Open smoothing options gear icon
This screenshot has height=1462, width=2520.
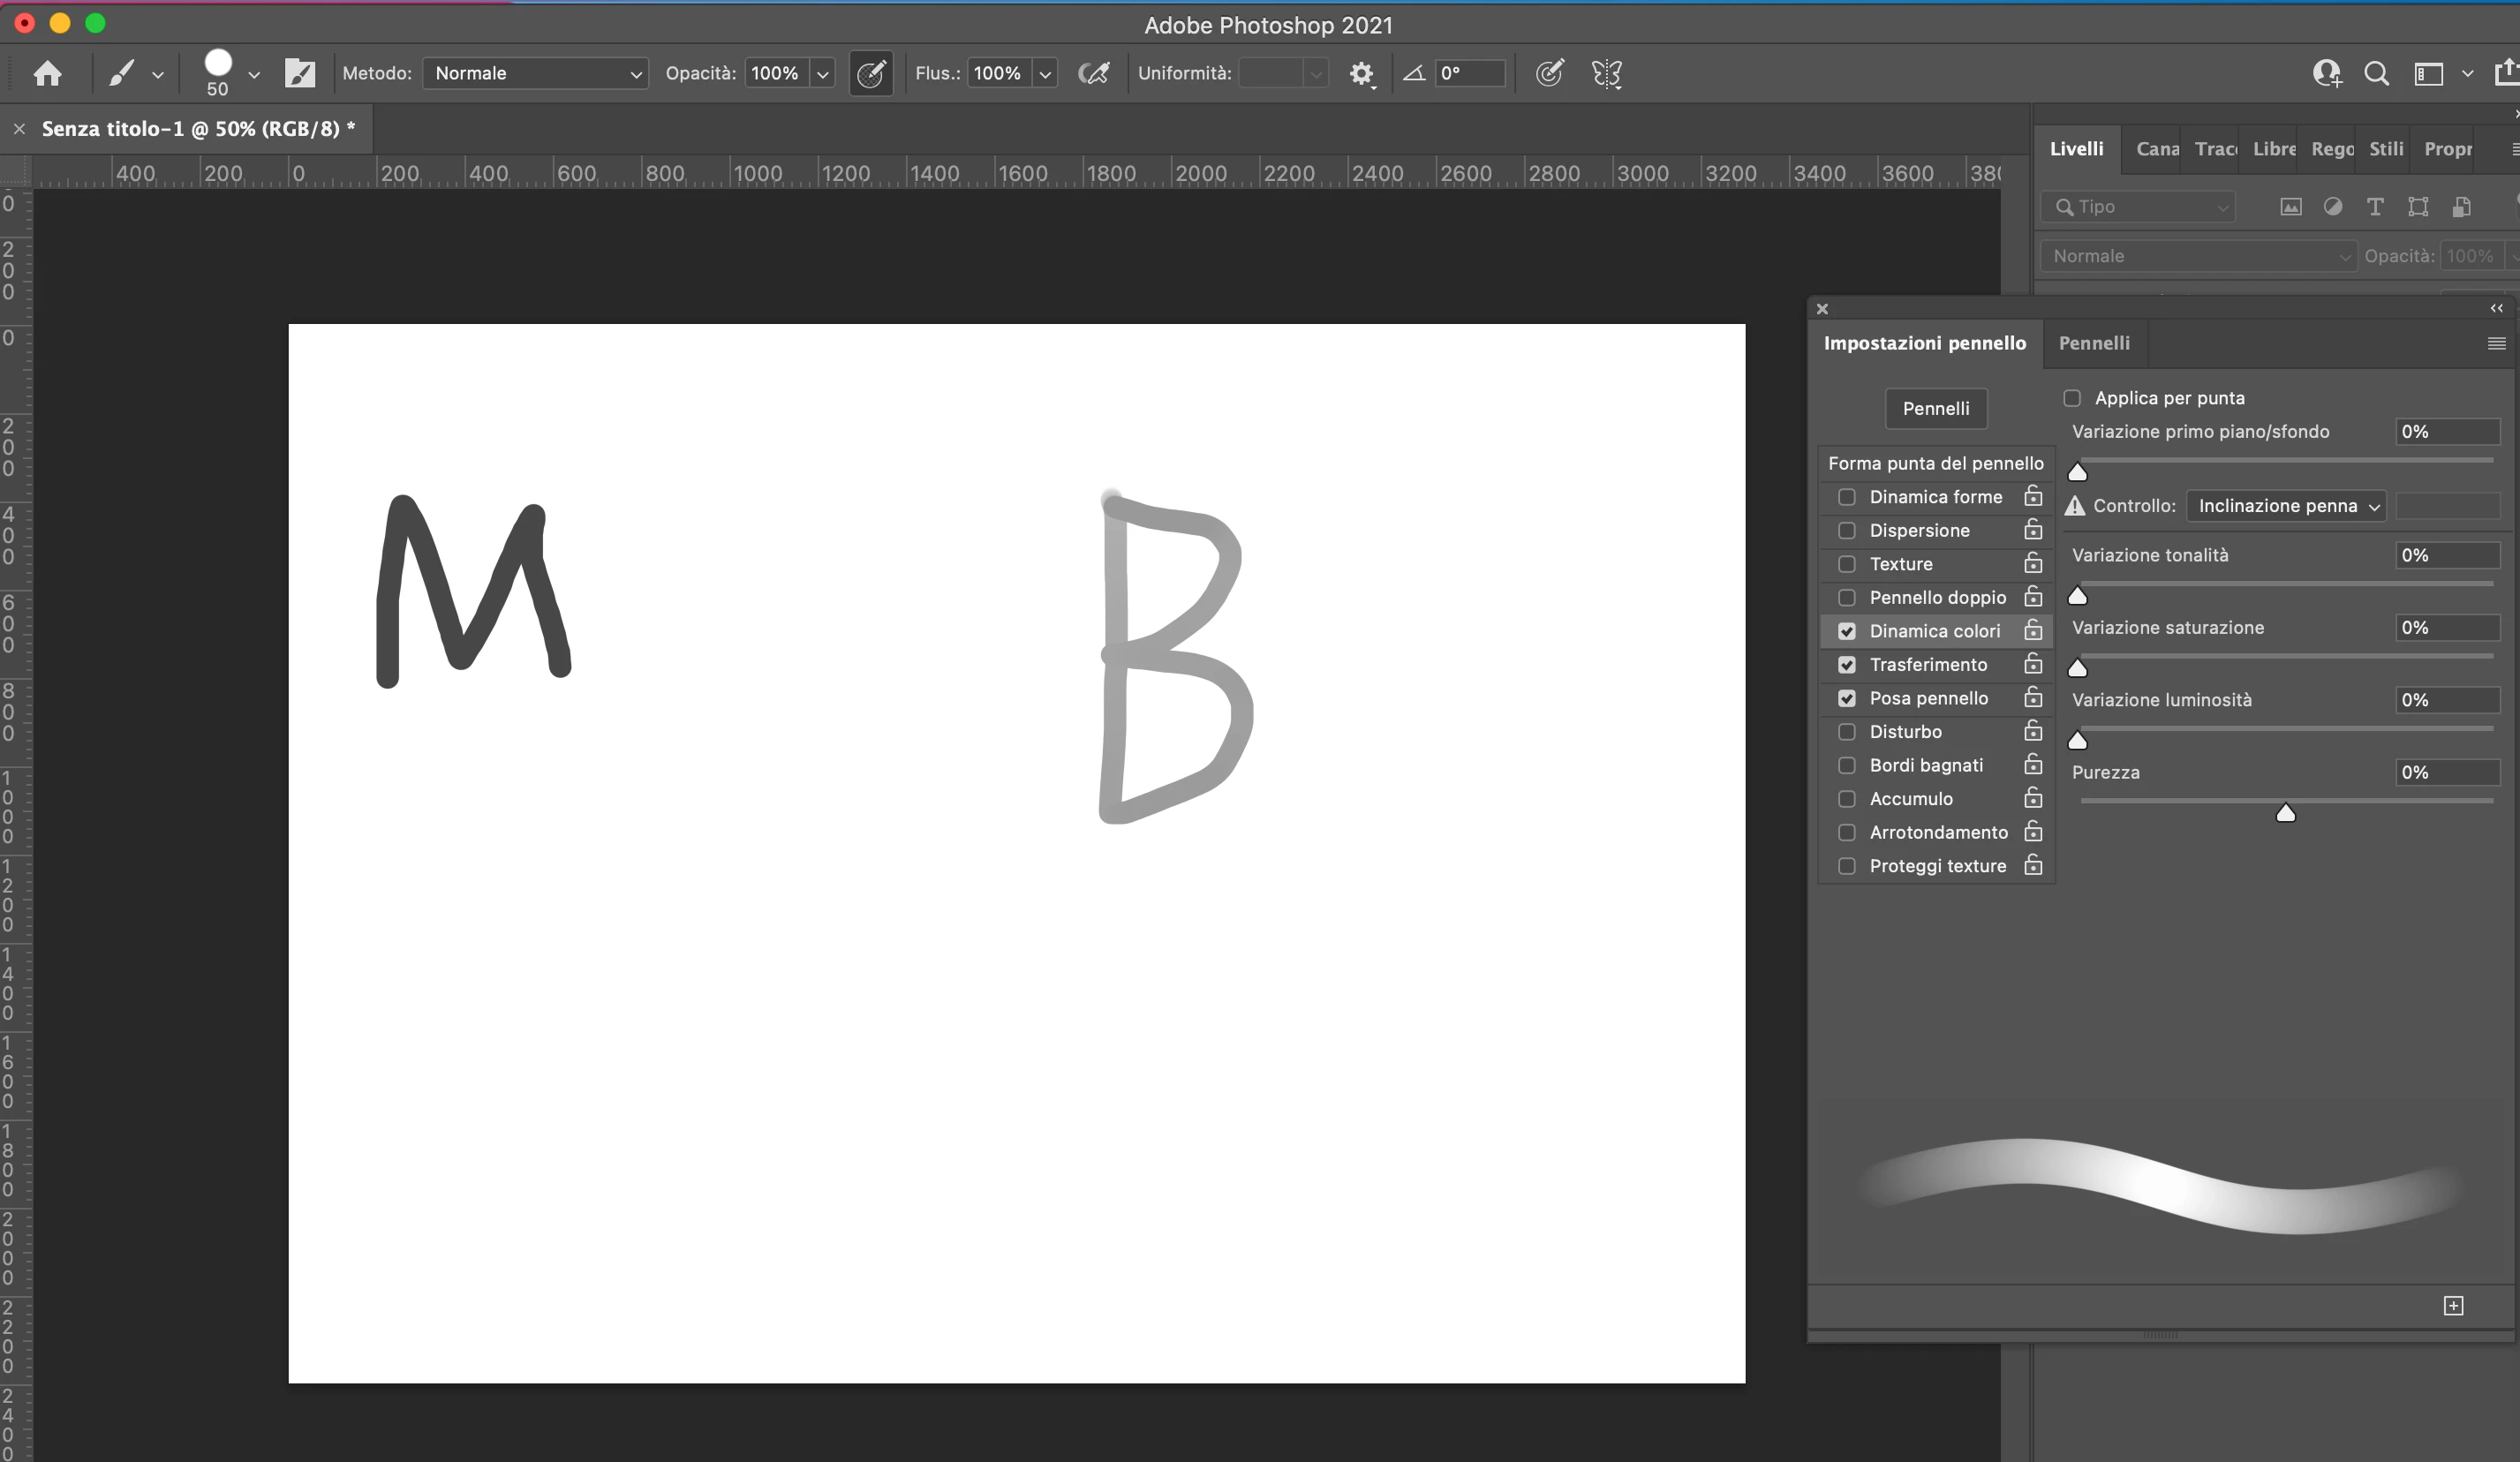click(1361, 73)
